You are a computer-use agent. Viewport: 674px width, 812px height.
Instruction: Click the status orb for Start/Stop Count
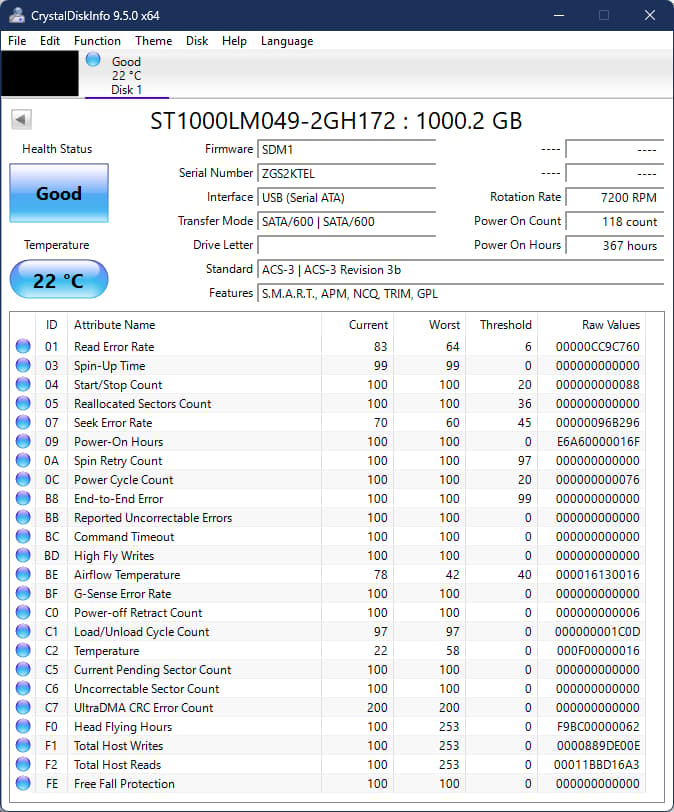click(x=23, y=384)
